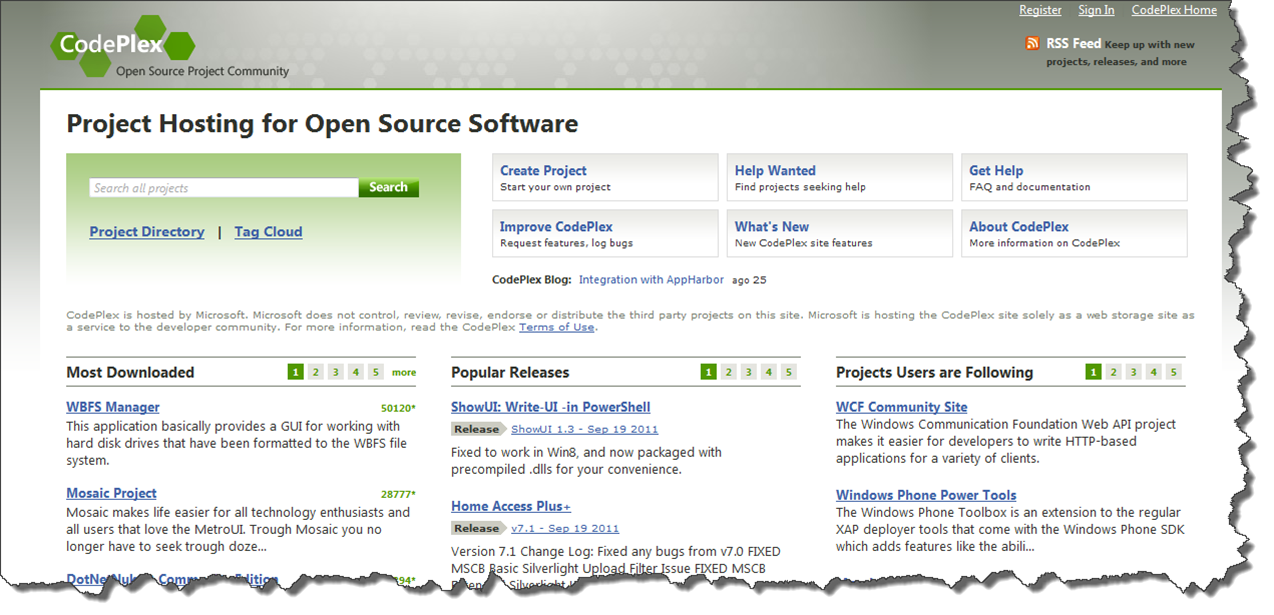Open Integration with AppHarbor blog post

point(651,280)
